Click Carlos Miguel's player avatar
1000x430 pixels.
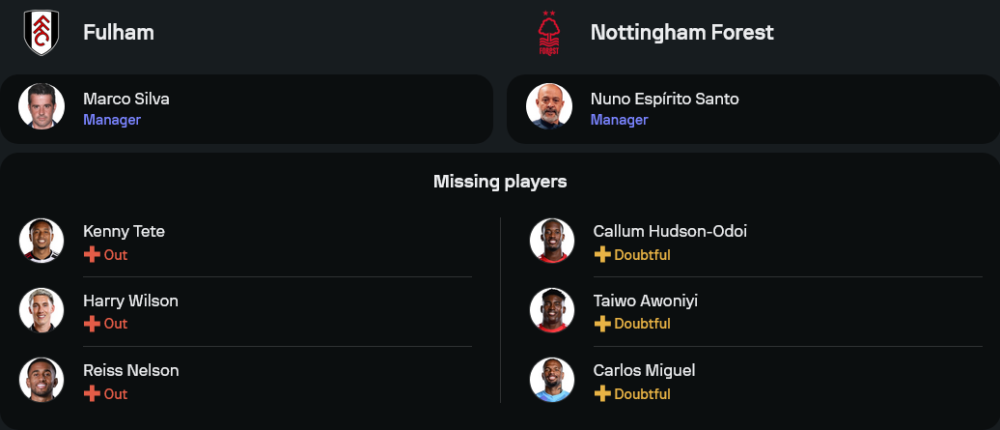552,380
